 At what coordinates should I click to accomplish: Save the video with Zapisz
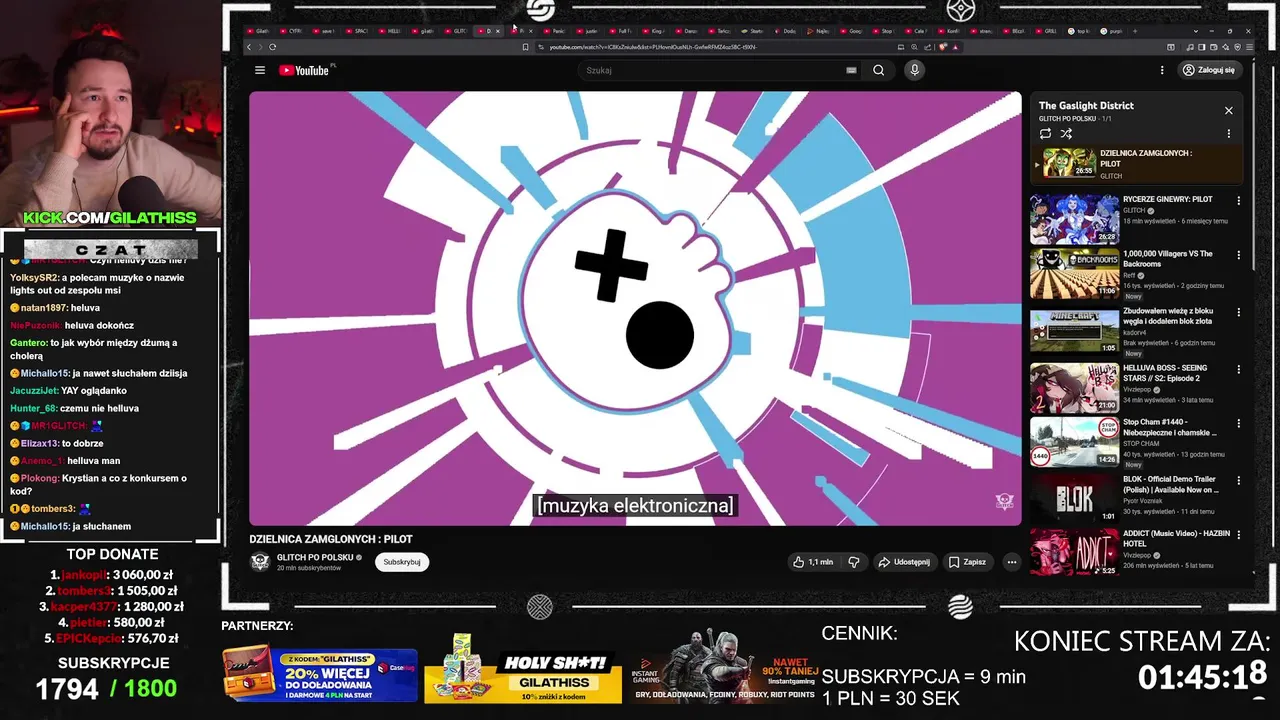click(968, 562)
